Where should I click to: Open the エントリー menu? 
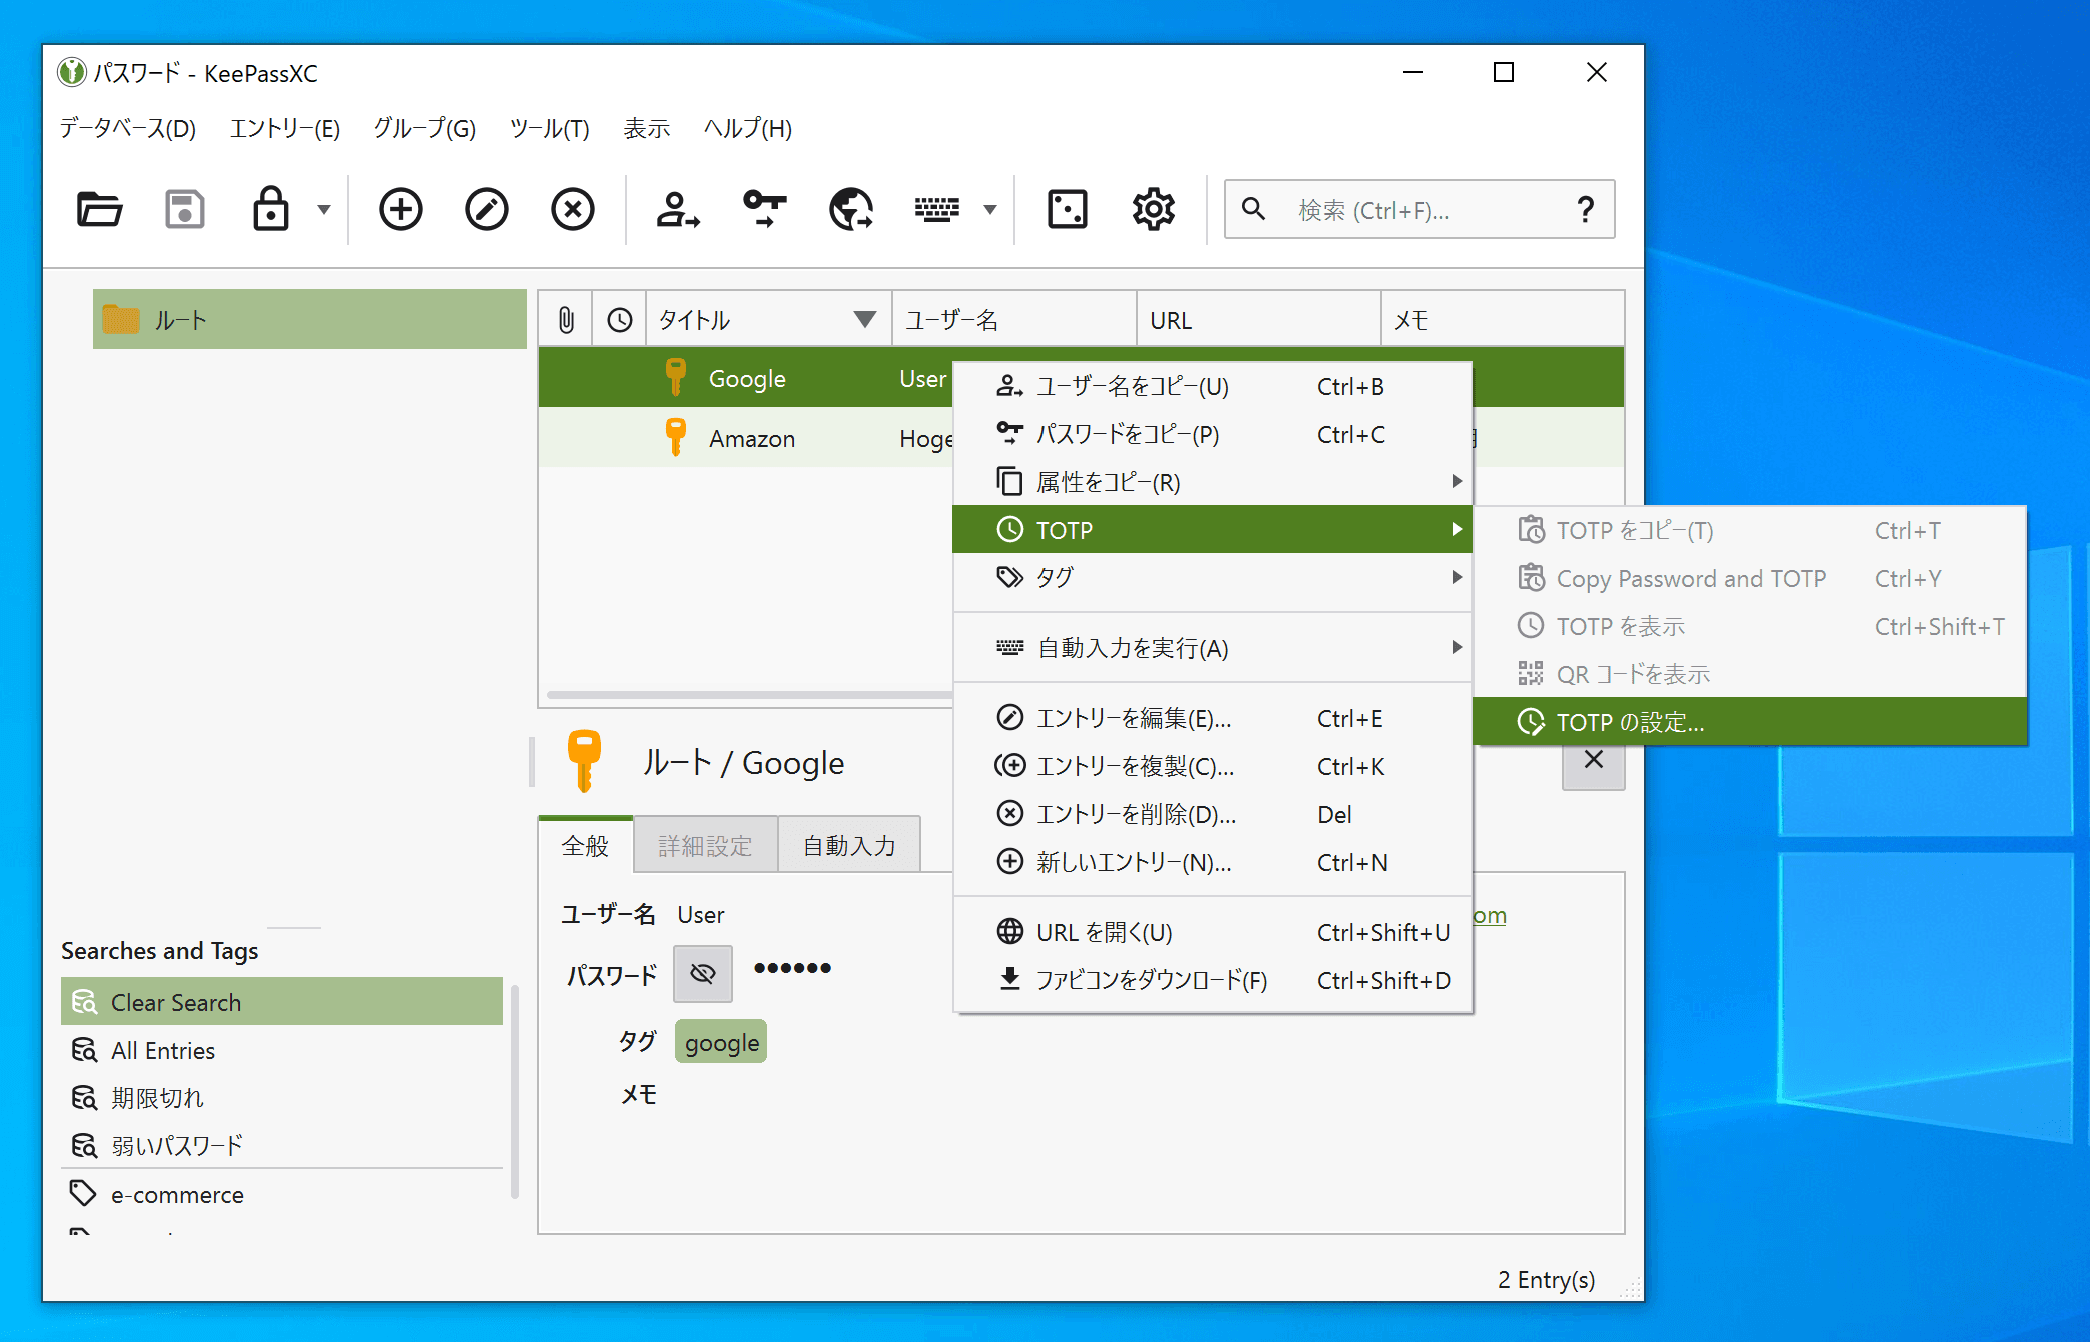click(x=285, y=128)
